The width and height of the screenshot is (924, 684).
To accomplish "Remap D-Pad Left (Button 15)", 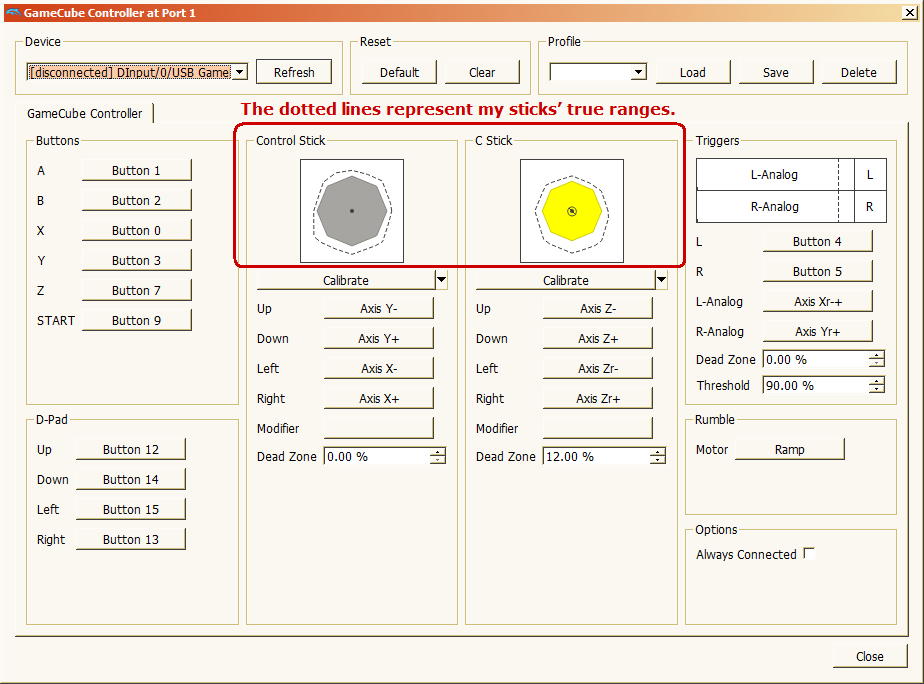I will [130, 510].
